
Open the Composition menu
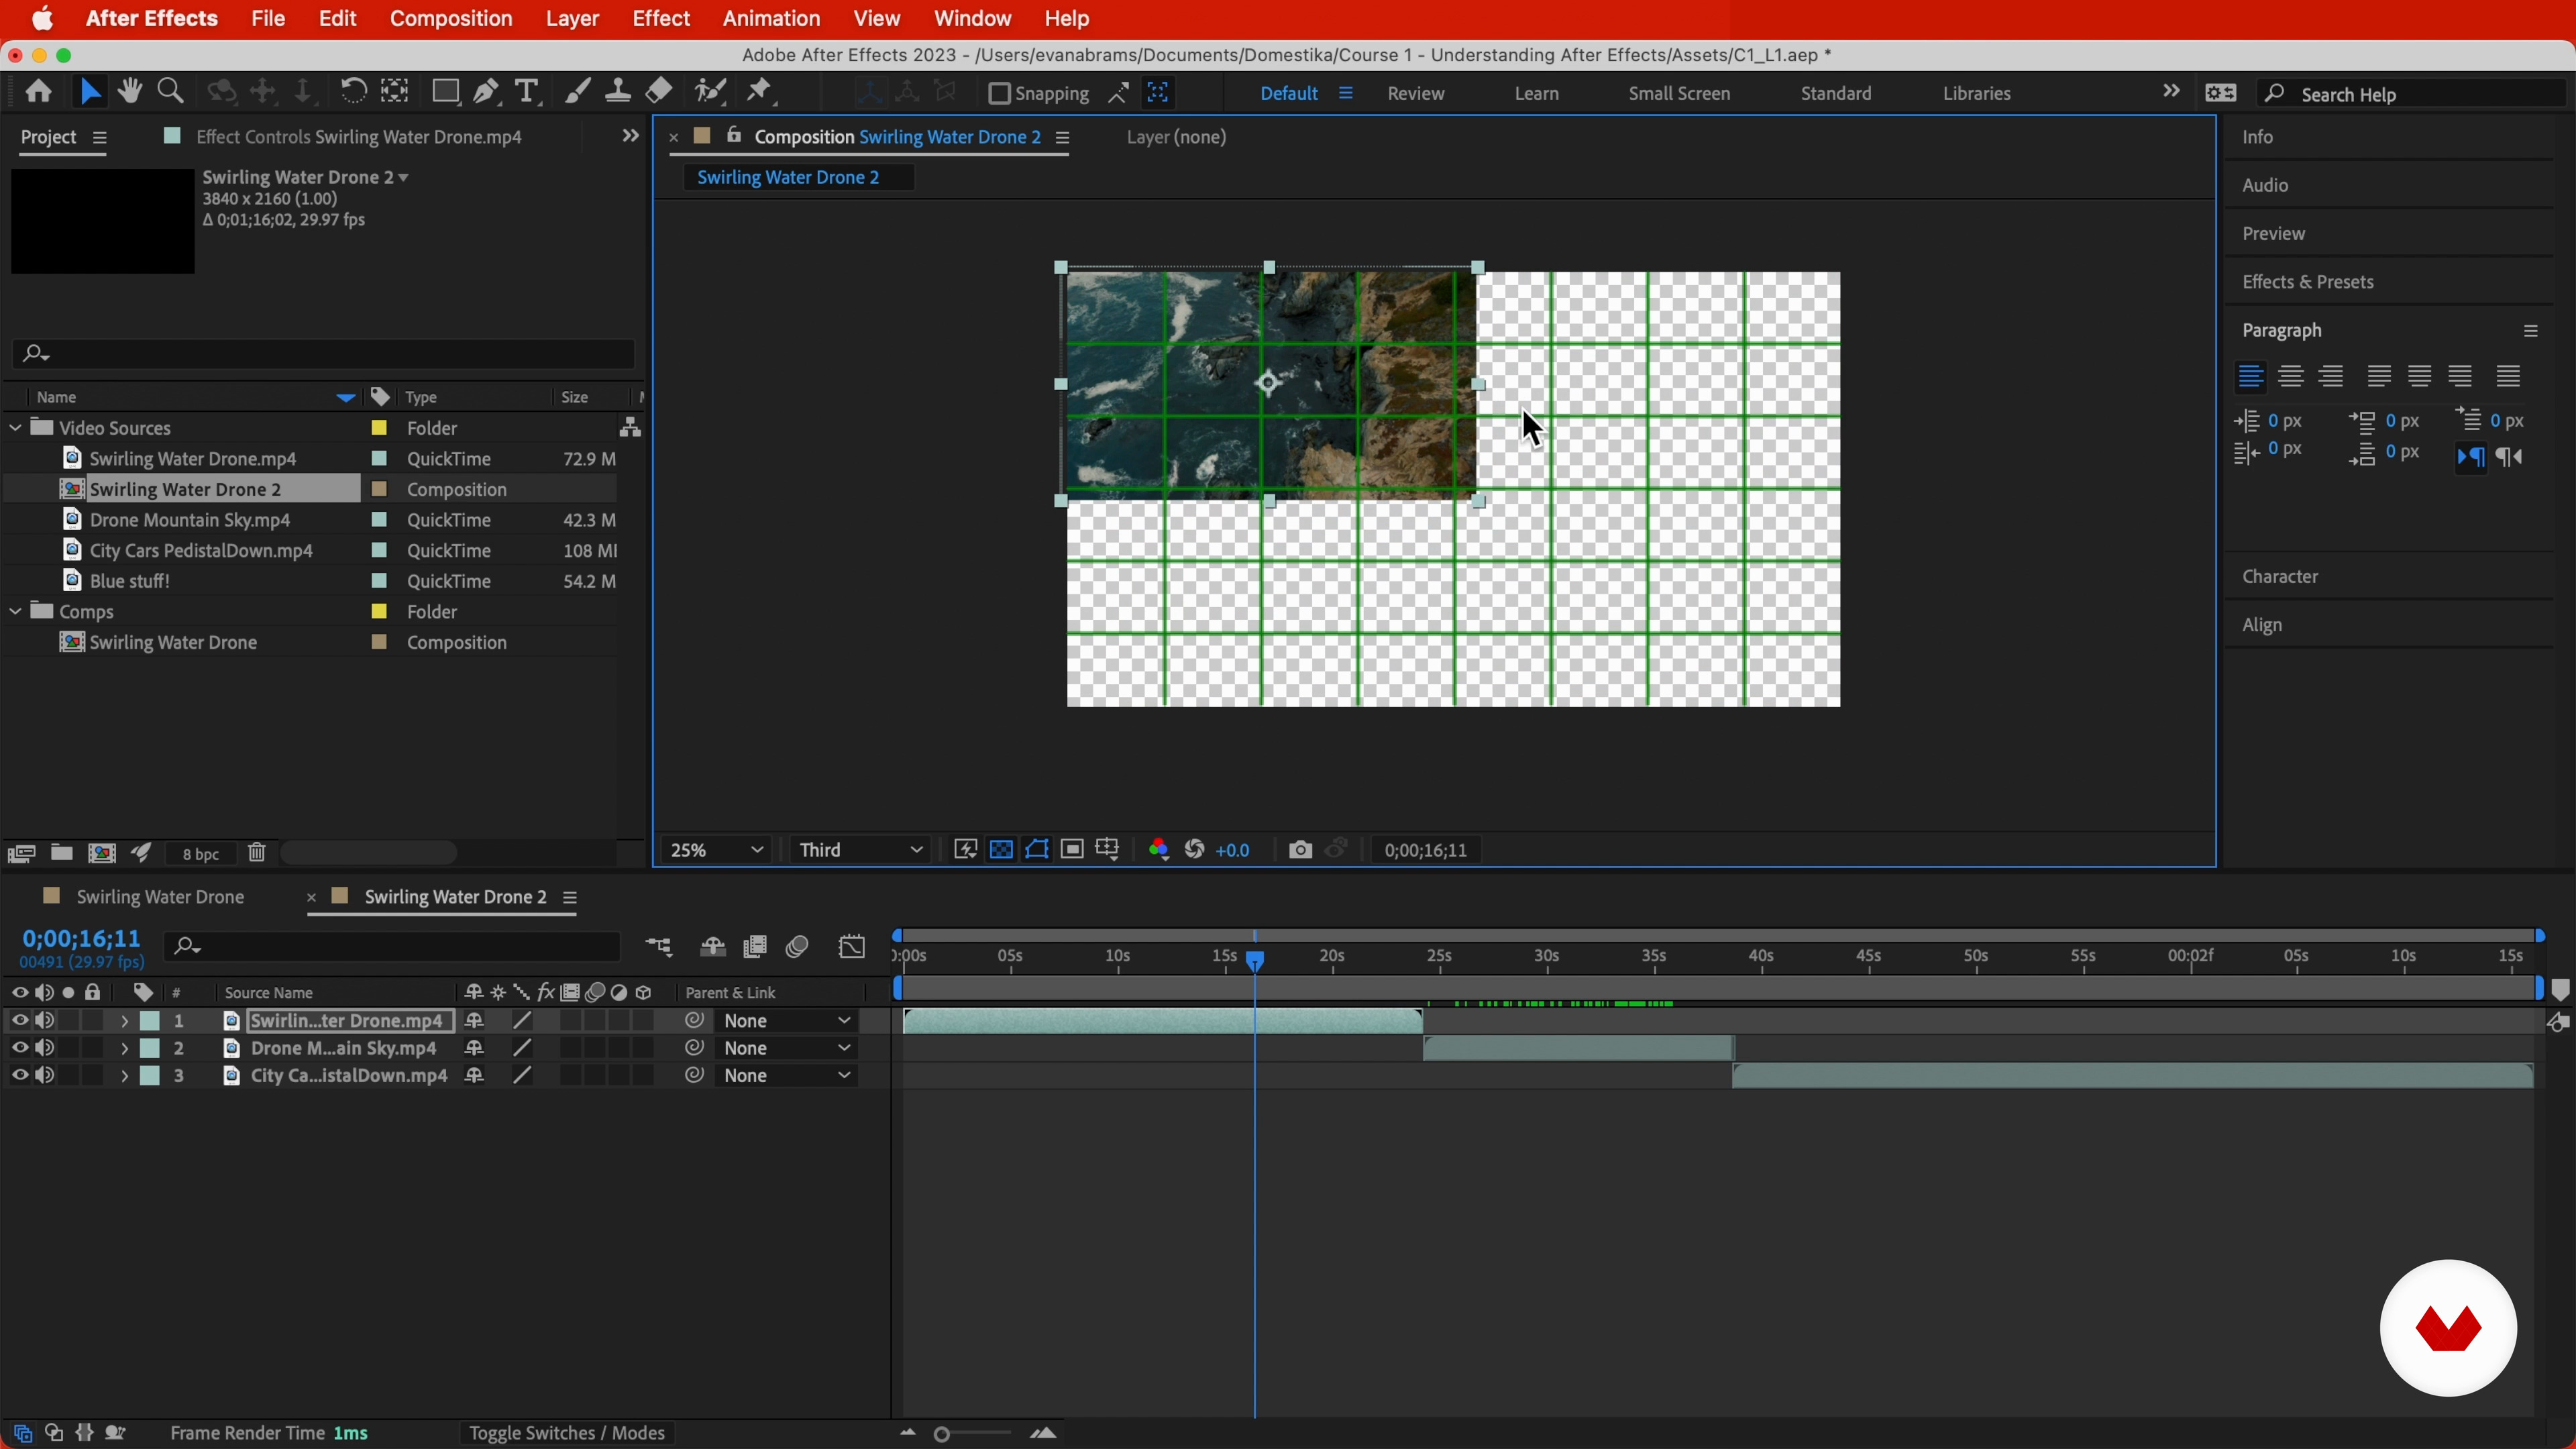coord(451,18)
